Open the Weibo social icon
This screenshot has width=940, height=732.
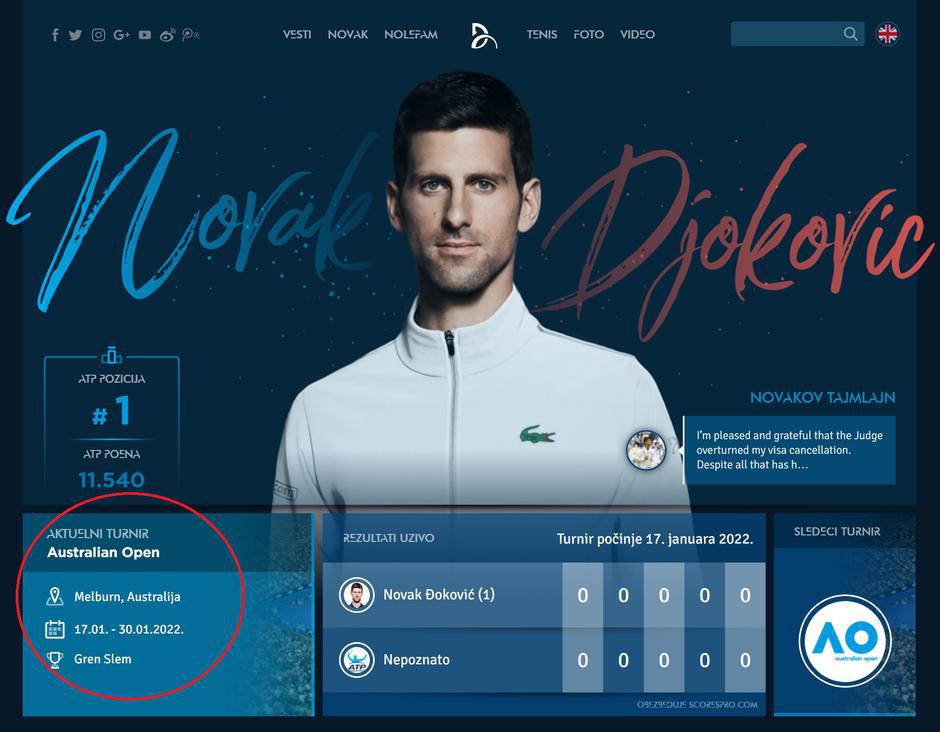[x=167, y=35]
